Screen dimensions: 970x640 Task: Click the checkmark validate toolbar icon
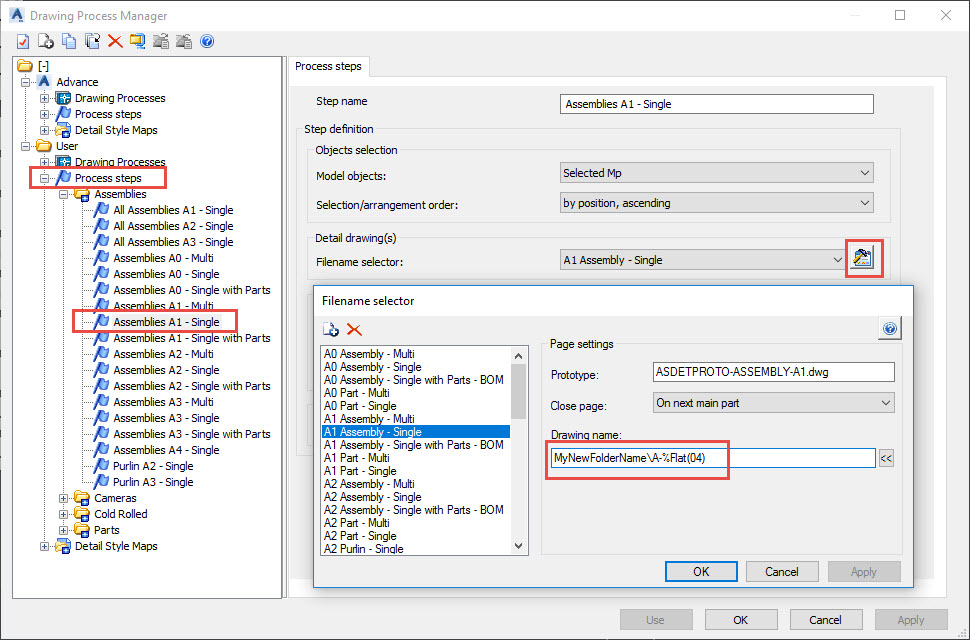coord(23,41)
